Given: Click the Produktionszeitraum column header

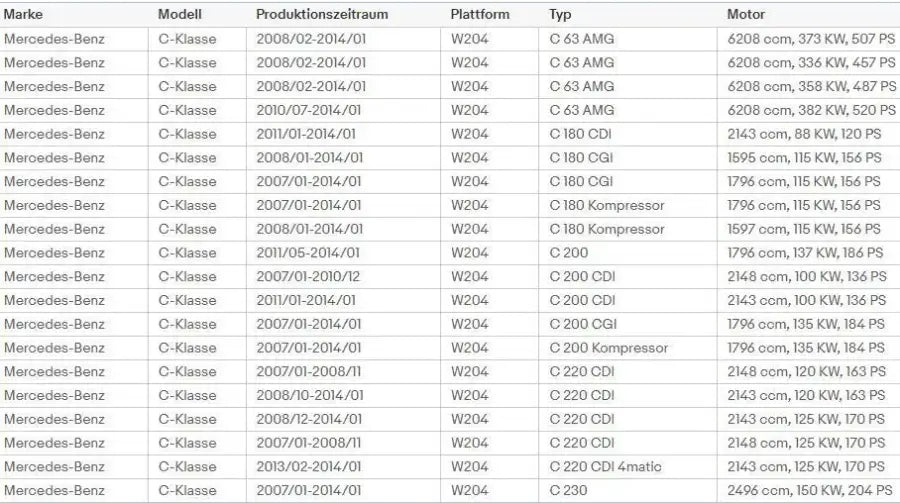Looking at the screenshot, I should pos(322,15).
